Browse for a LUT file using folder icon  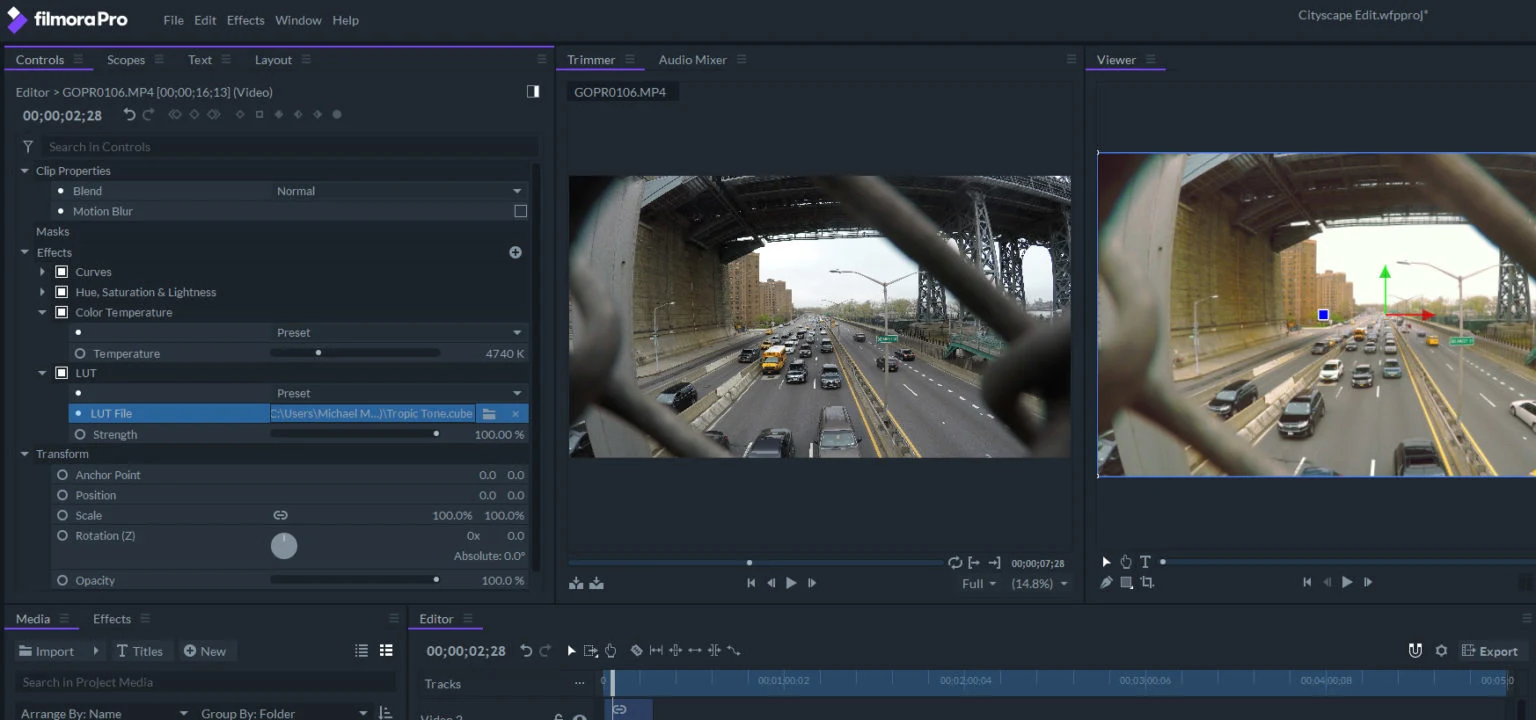click(x=489, y=414)
